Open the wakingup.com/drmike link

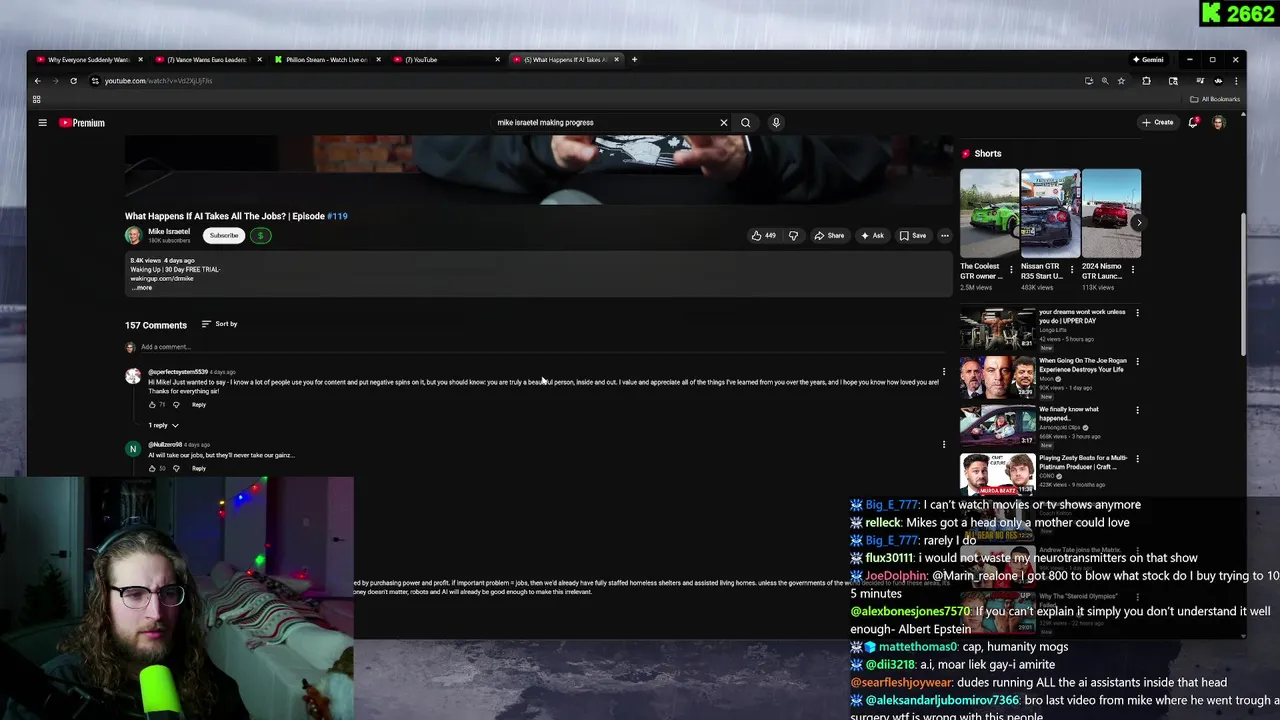(x=162, y=278)
